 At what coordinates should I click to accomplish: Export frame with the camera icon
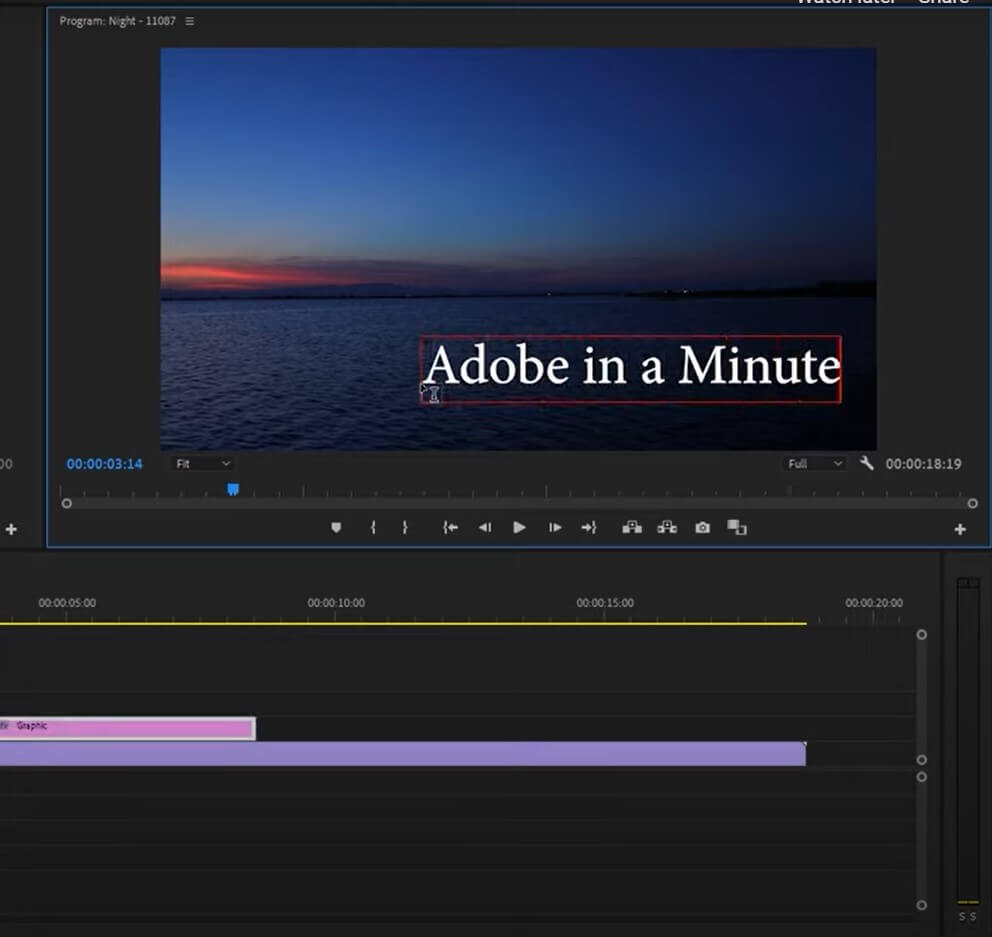click(x=702, y=528)
